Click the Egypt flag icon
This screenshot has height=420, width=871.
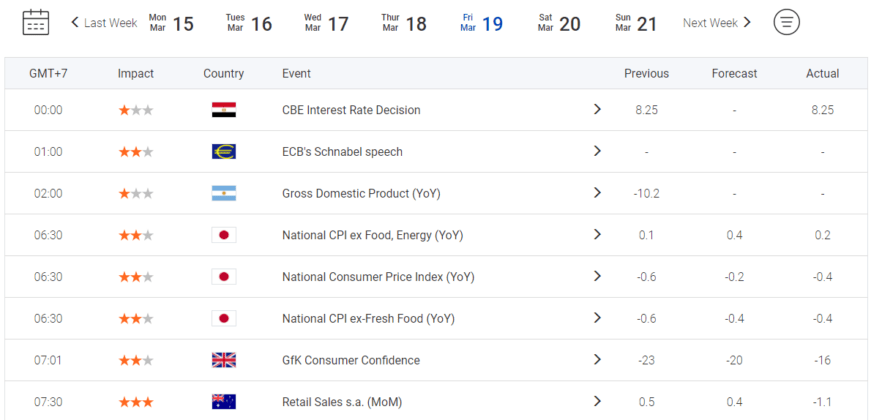[x=224, y=110]
